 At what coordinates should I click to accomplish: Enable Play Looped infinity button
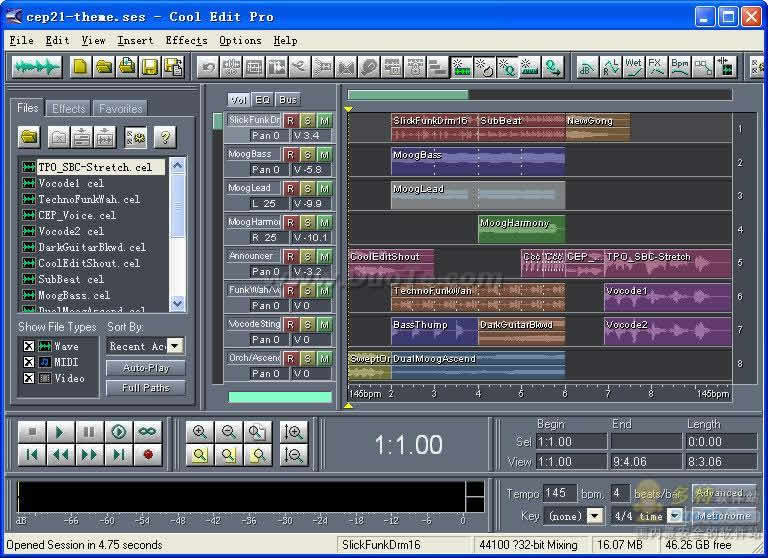point(147,432)
